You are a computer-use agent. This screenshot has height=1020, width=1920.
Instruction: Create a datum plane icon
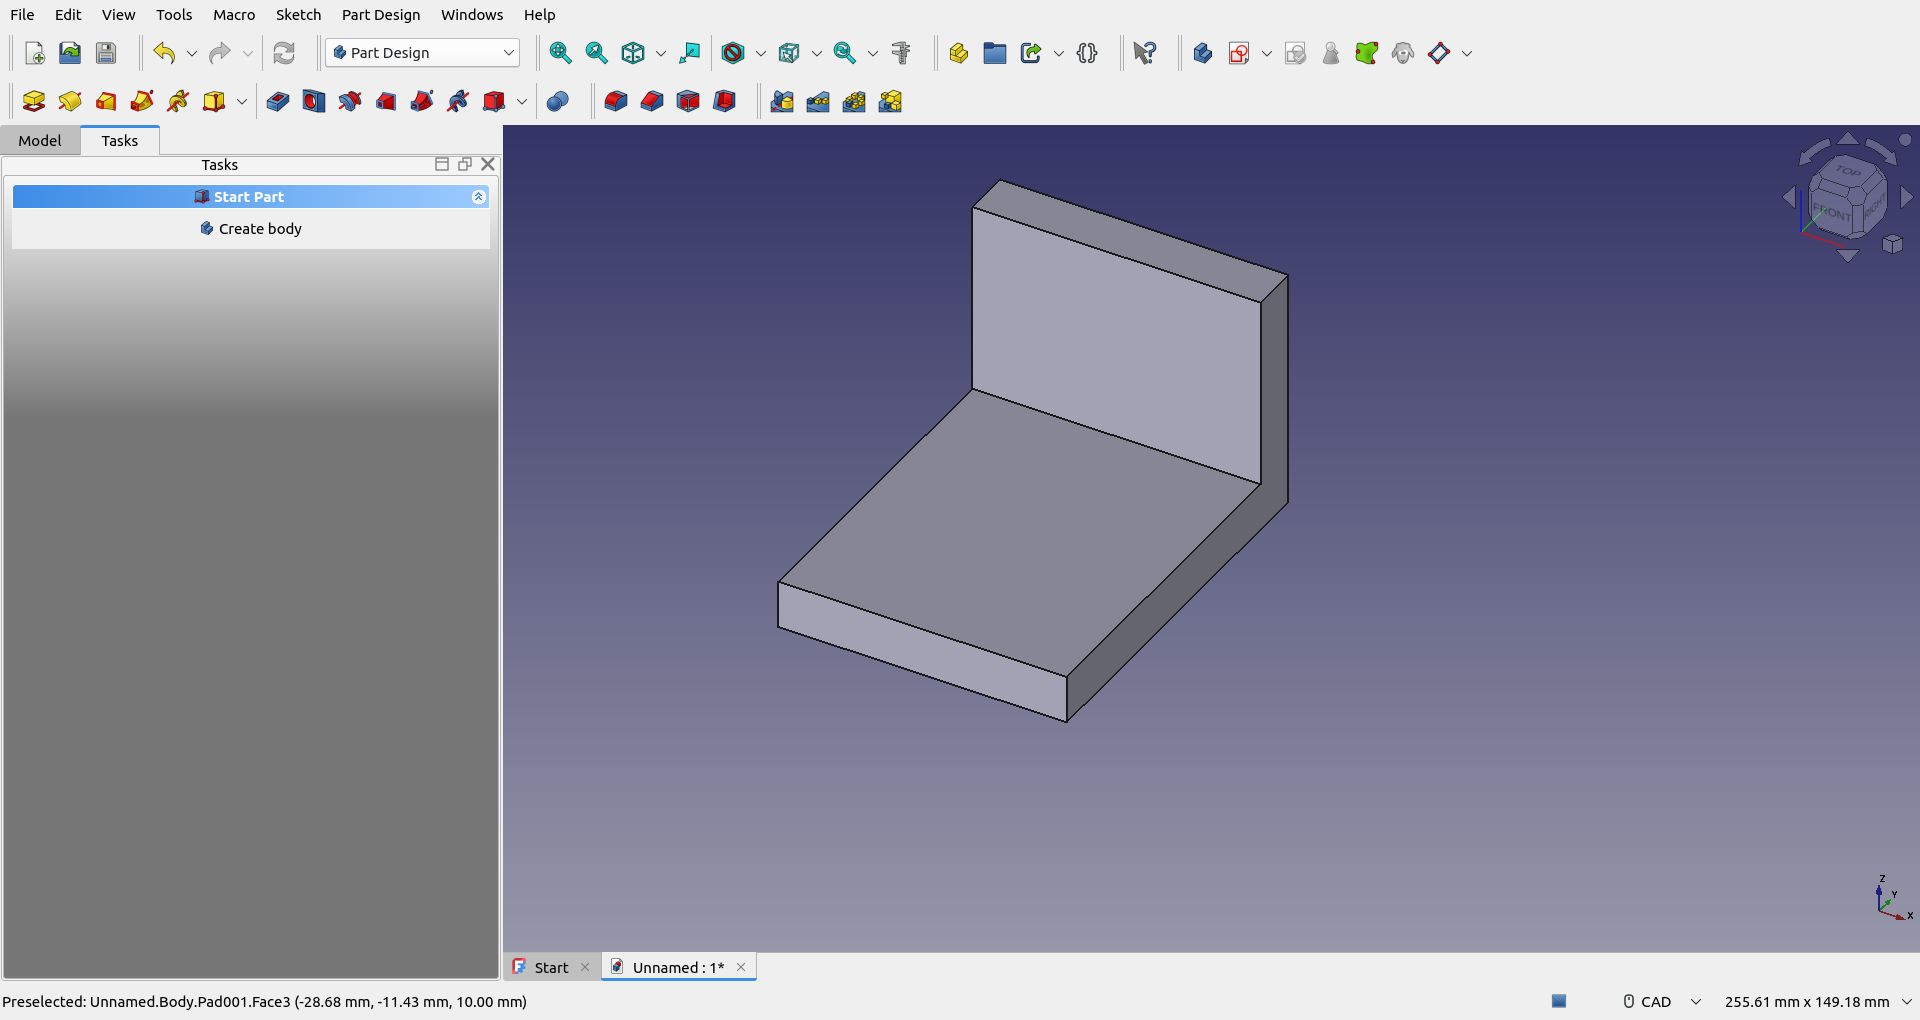1439,53
